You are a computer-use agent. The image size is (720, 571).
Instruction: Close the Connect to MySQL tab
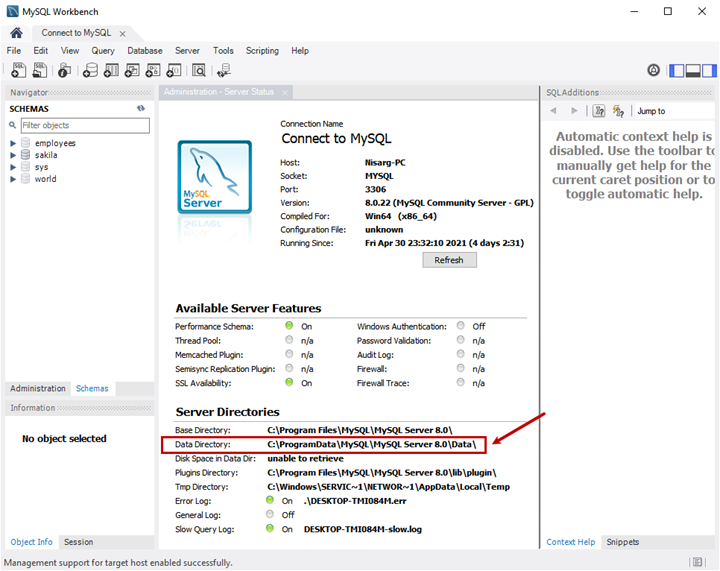123,34
